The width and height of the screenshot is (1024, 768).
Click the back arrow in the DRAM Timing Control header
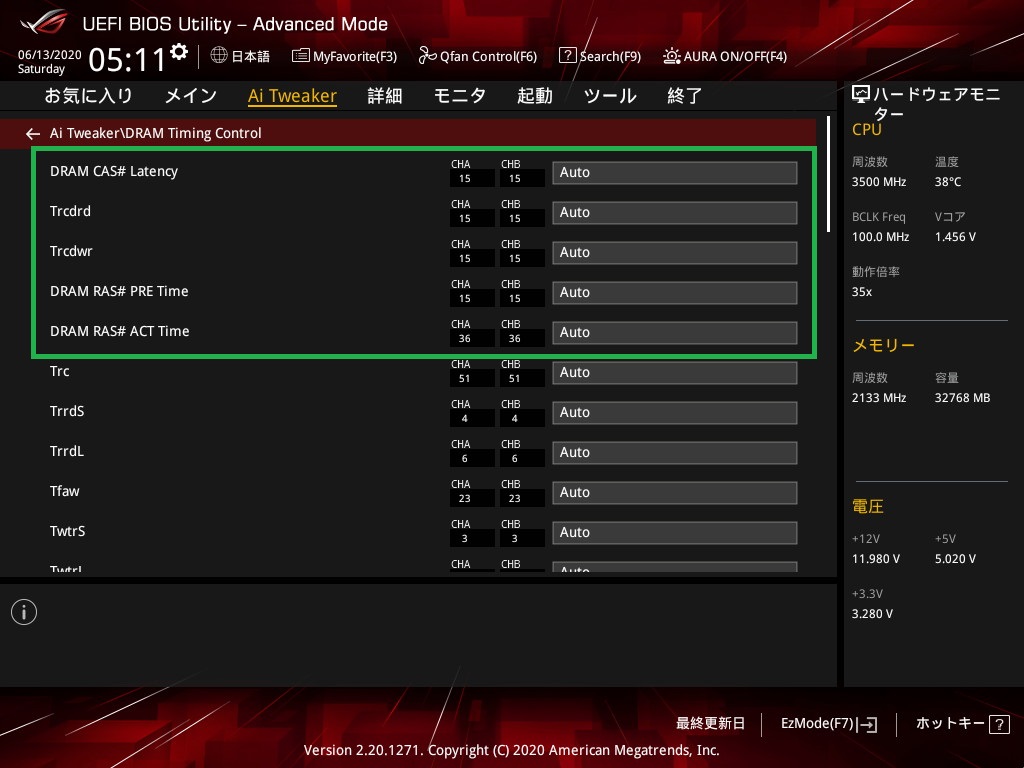[x=33, y=134]
